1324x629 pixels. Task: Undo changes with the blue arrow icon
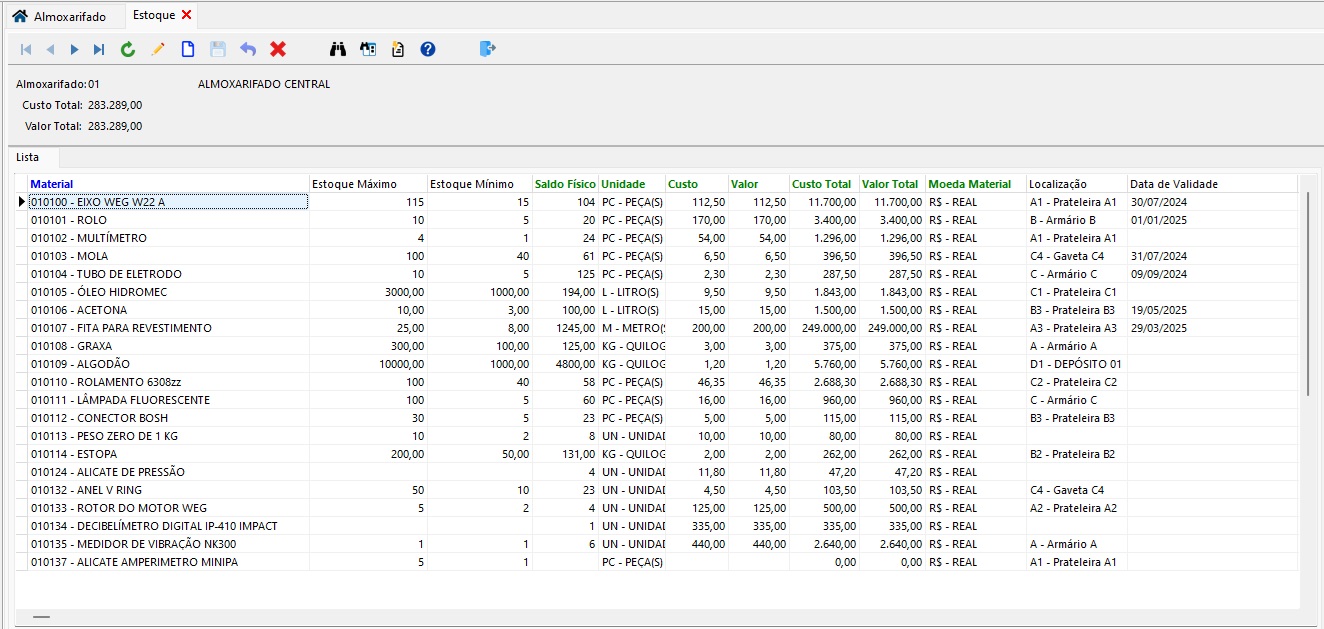(x=248, y=49)
